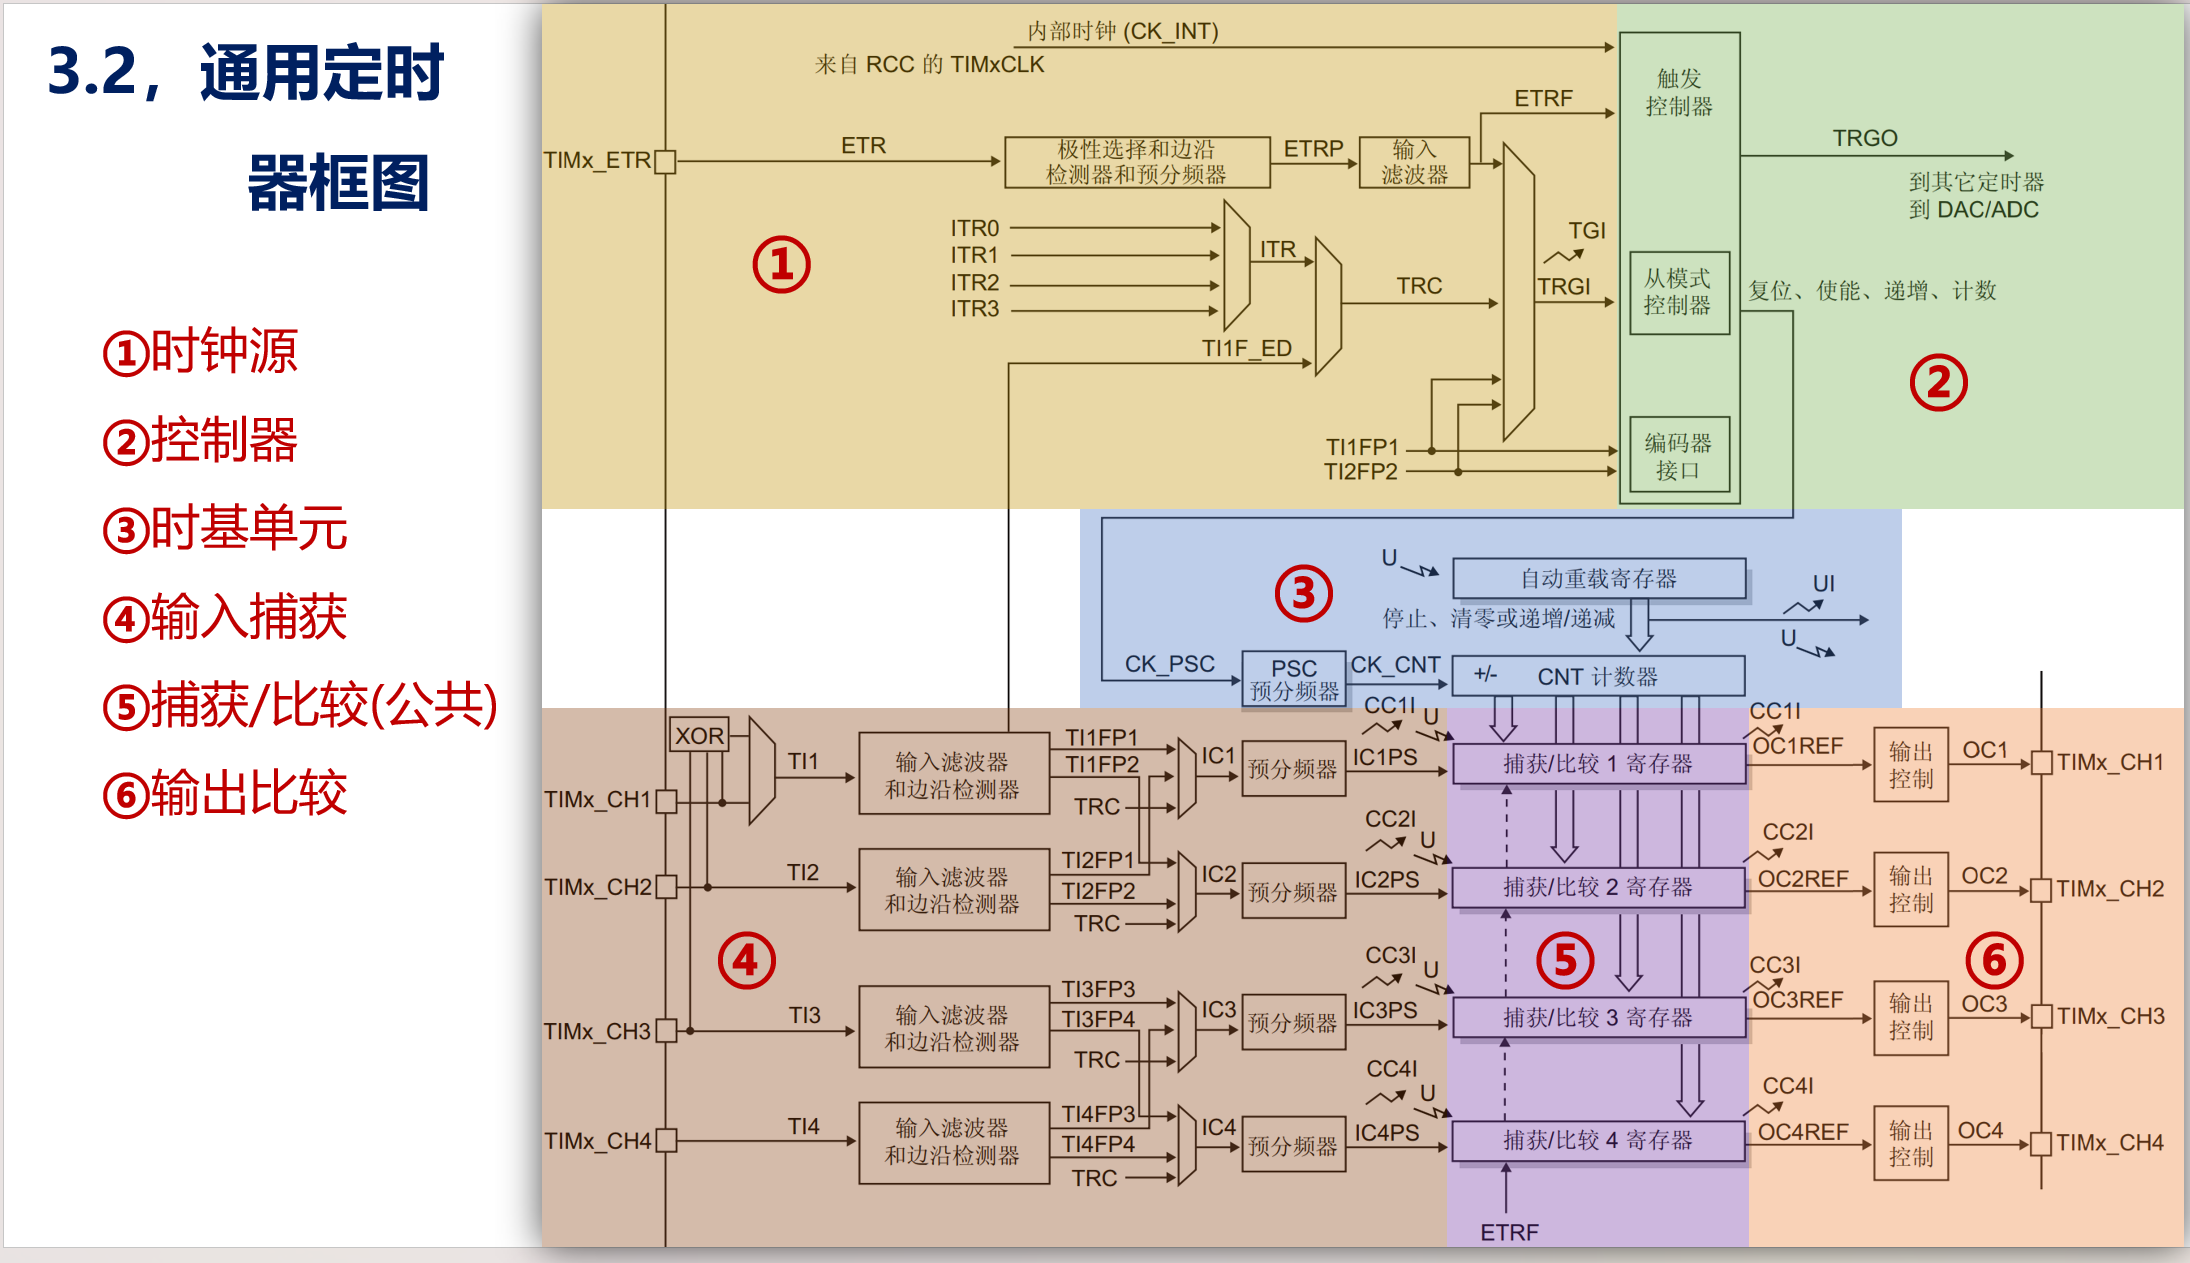Click the ITR0 input label
The image size is (2190, 1263).
975,228
